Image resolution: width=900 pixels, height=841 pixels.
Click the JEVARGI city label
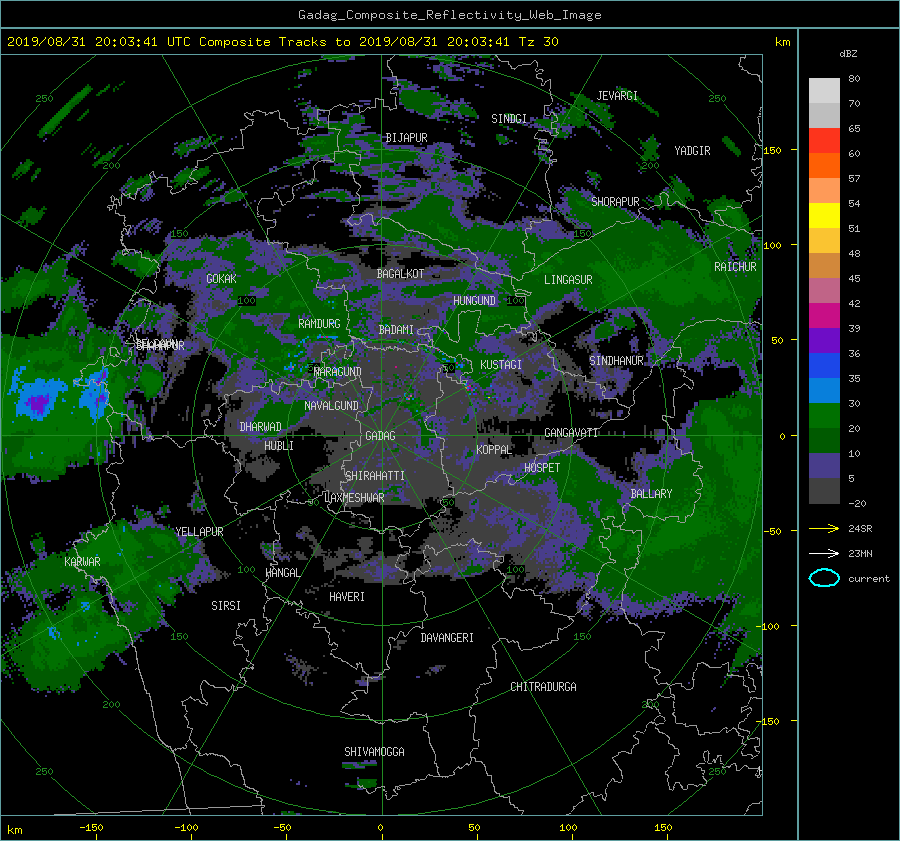click(617, 96)
